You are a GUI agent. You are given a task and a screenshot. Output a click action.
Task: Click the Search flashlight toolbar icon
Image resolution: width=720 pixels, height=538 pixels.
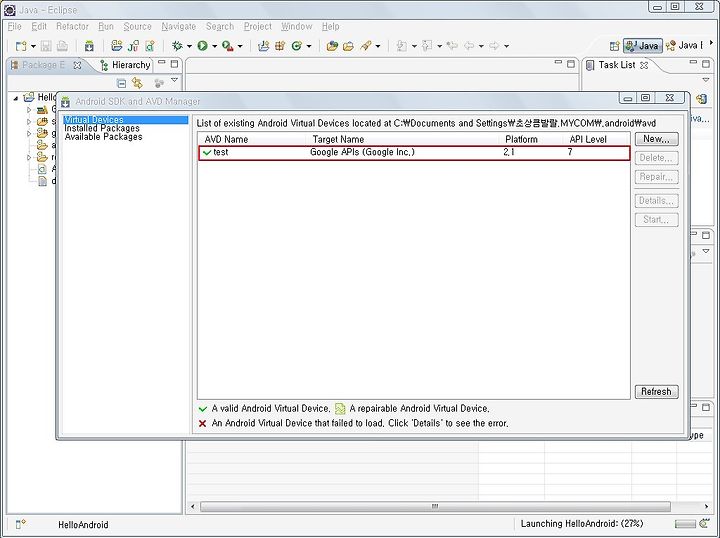[x=366, y=46]
